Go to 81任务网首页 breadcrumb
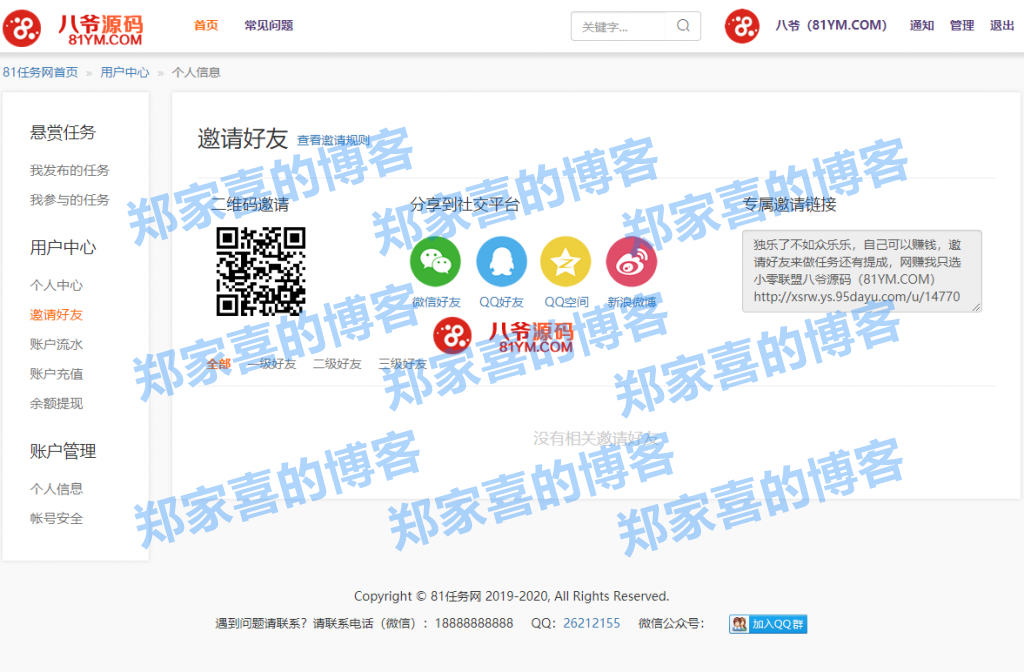 40,72
